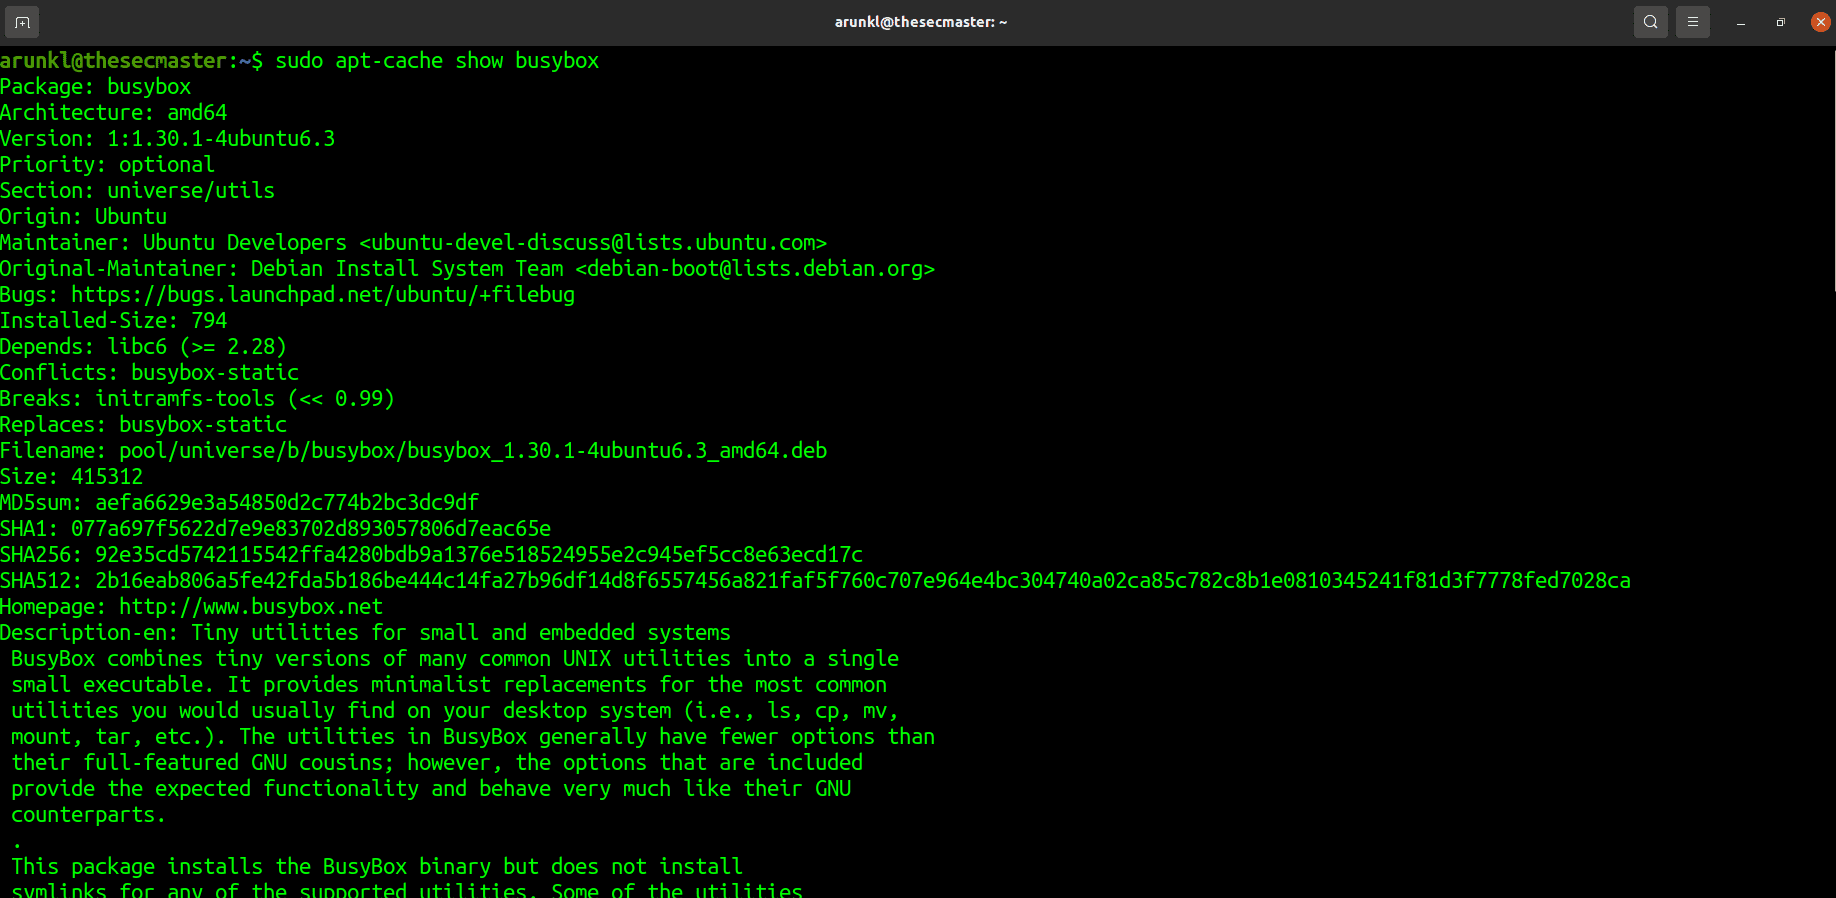Close the terminal window
The height and width of the screenshot is (898, 1836).
point(1821,22)
